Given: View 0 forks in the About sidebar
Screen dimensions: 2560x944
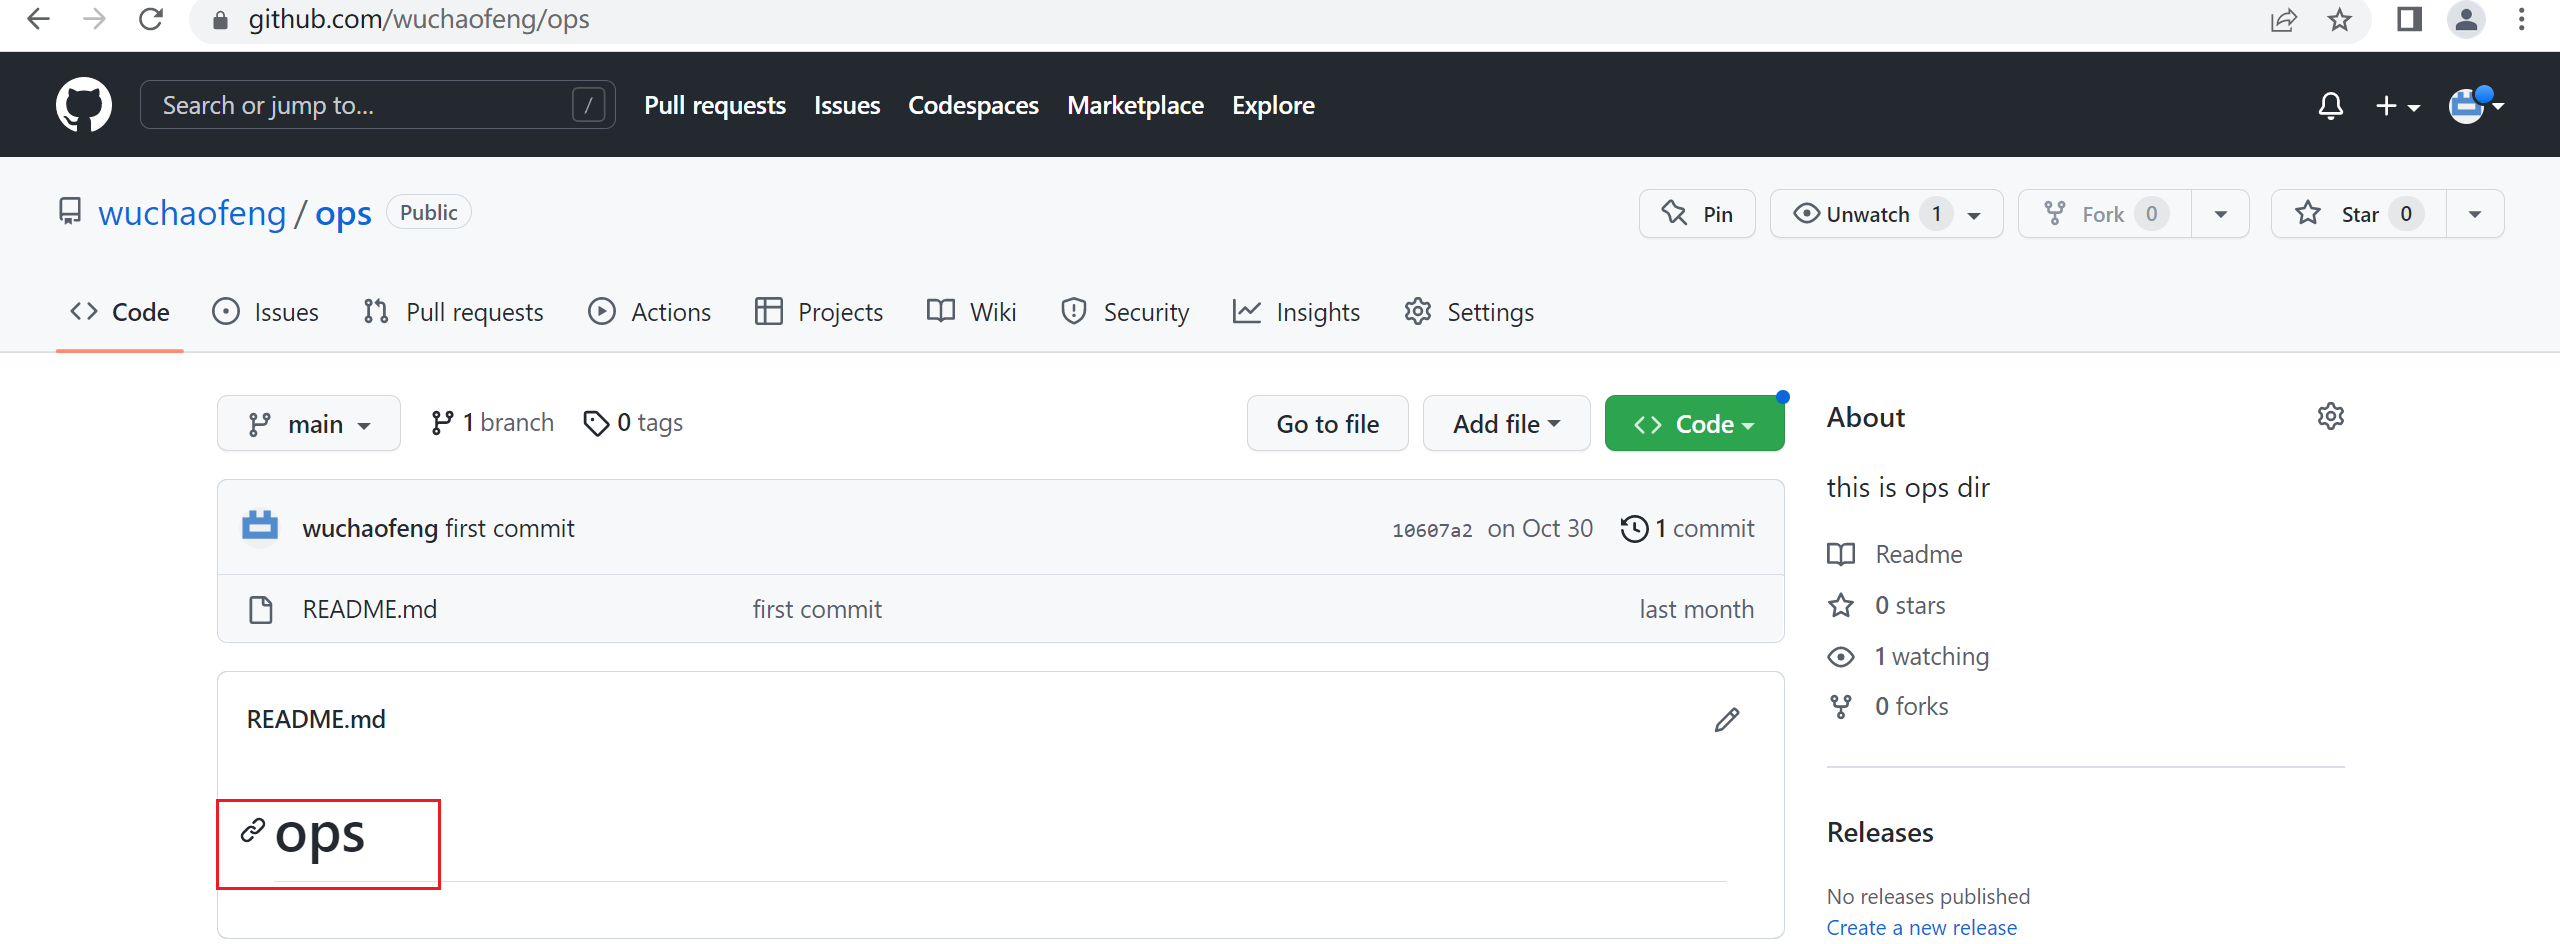Looking at the screenshot, I should pos(1888,706).
